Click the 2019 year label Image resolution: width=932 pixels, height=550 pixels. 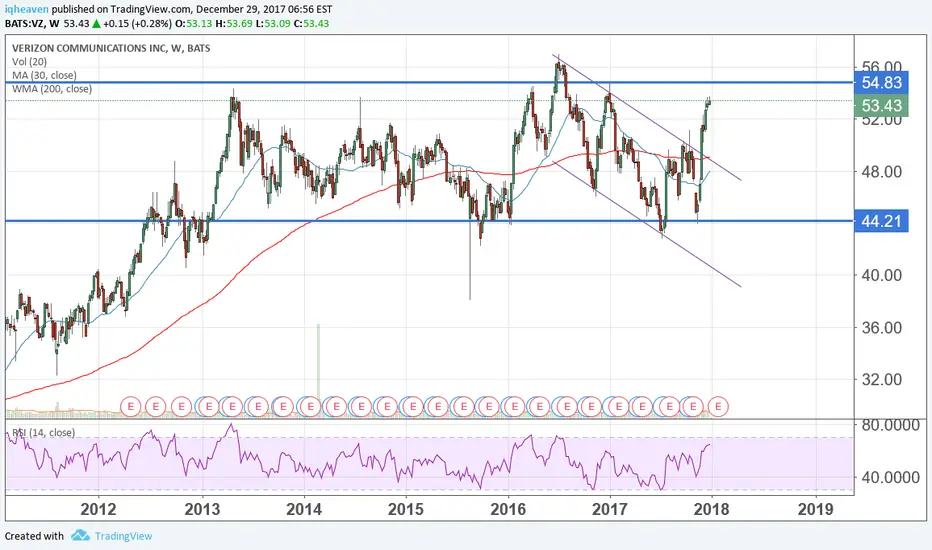point(816,509)
